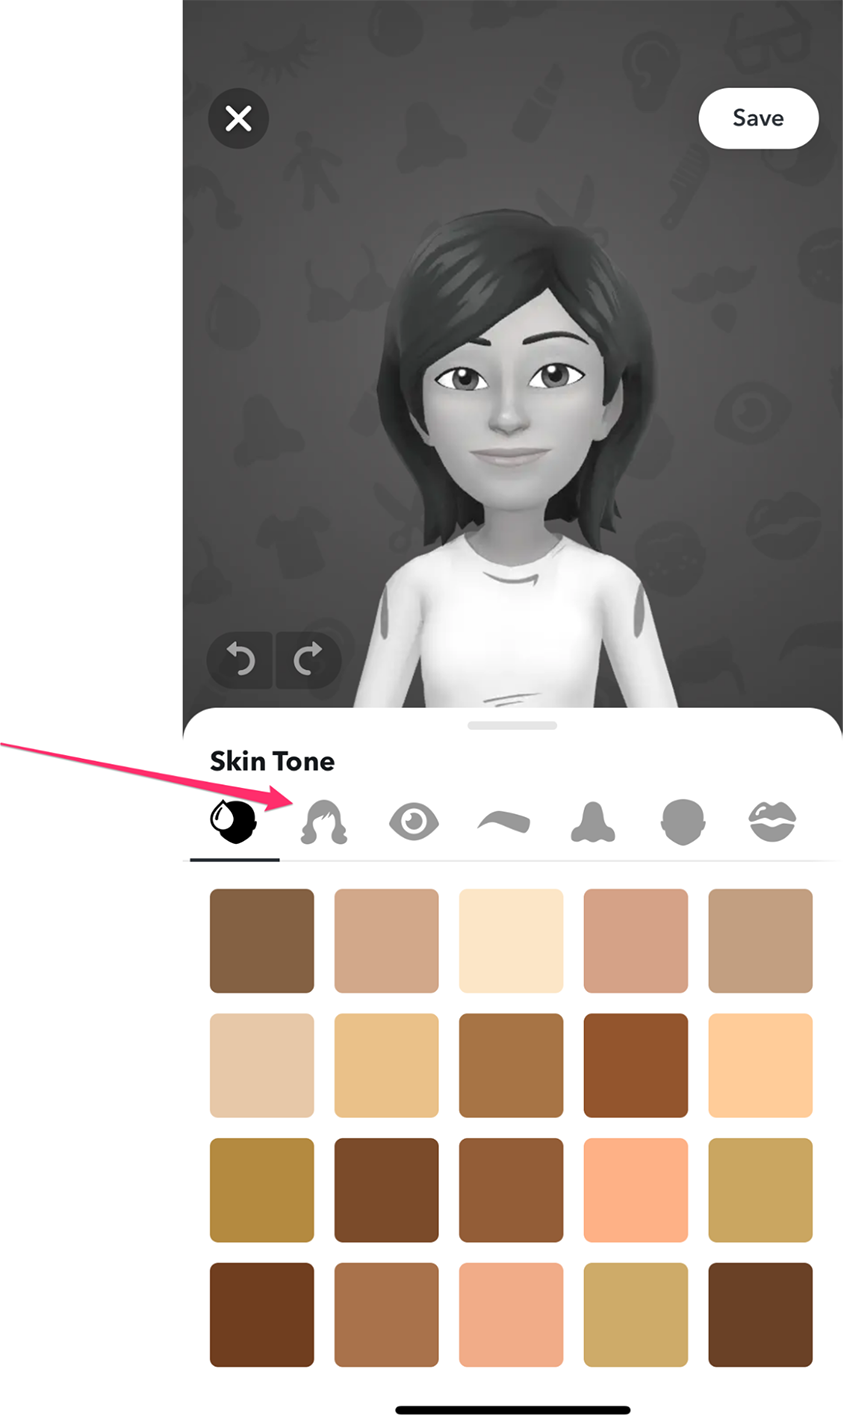This screenshot has width=843, height=1428.
Task: Select the bottom-left deep brown swatch
Action: [262, 1314]
